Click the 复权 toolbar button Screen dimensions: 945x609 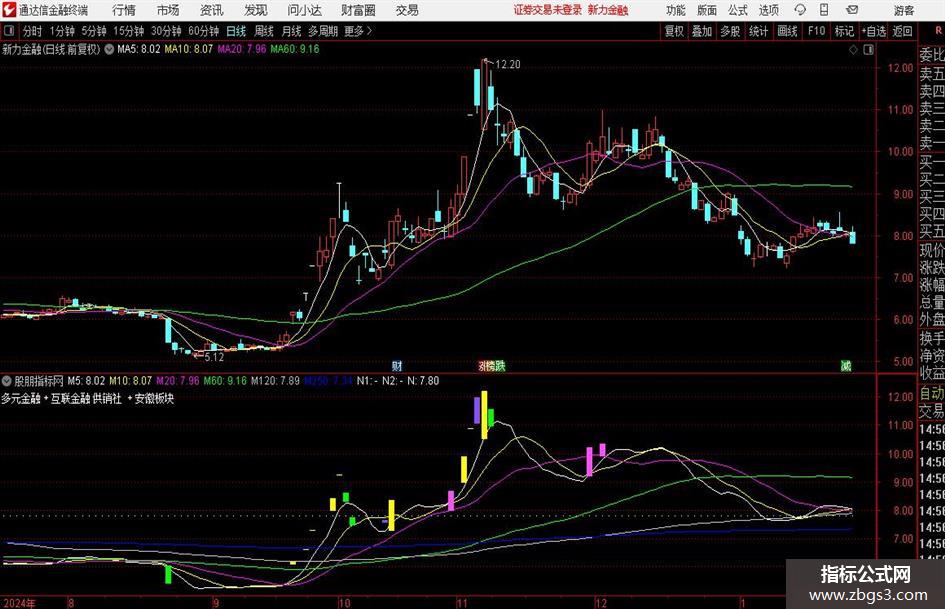(674, 31)
